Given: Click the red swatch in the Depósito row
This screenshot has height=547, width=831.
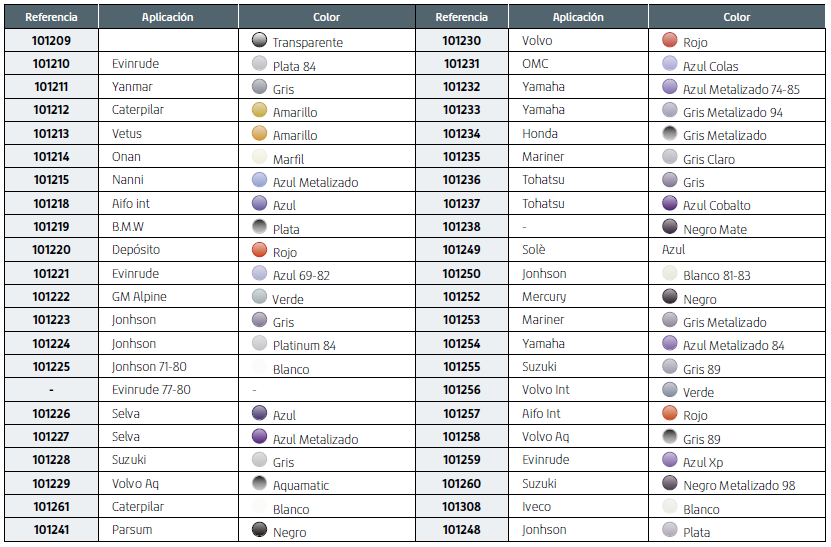Looking at the screenshot, I should point(260,250).
